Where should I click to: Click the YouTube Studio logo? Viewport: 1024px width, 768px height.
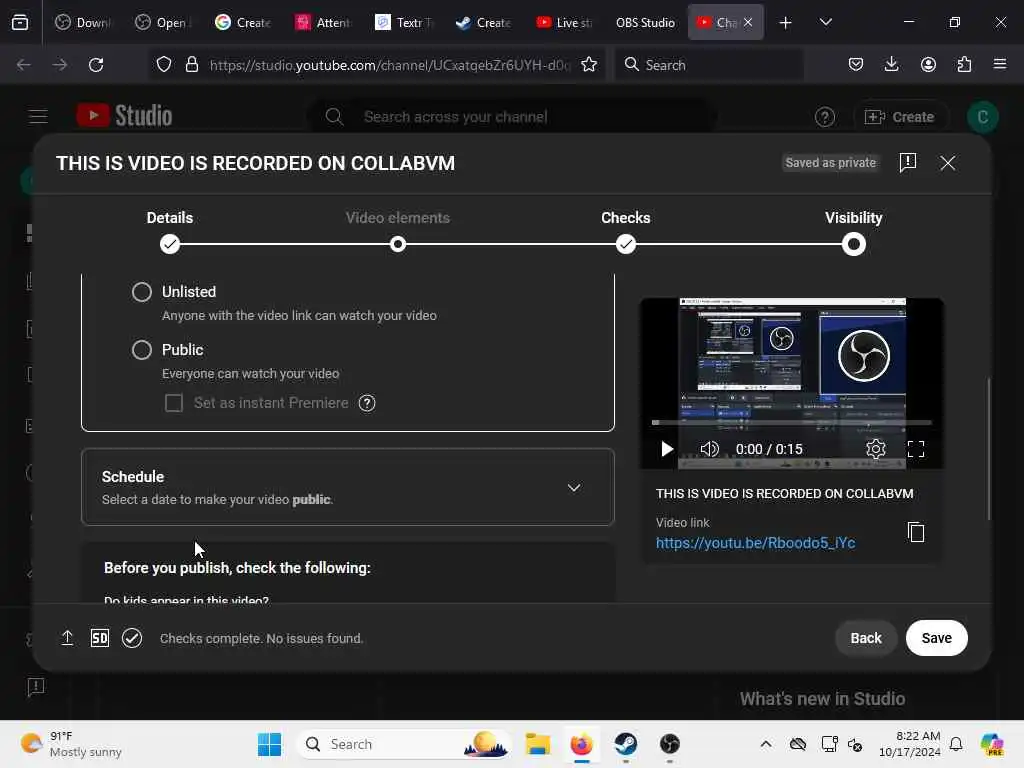pyautogui.click(x=124, y=116)
